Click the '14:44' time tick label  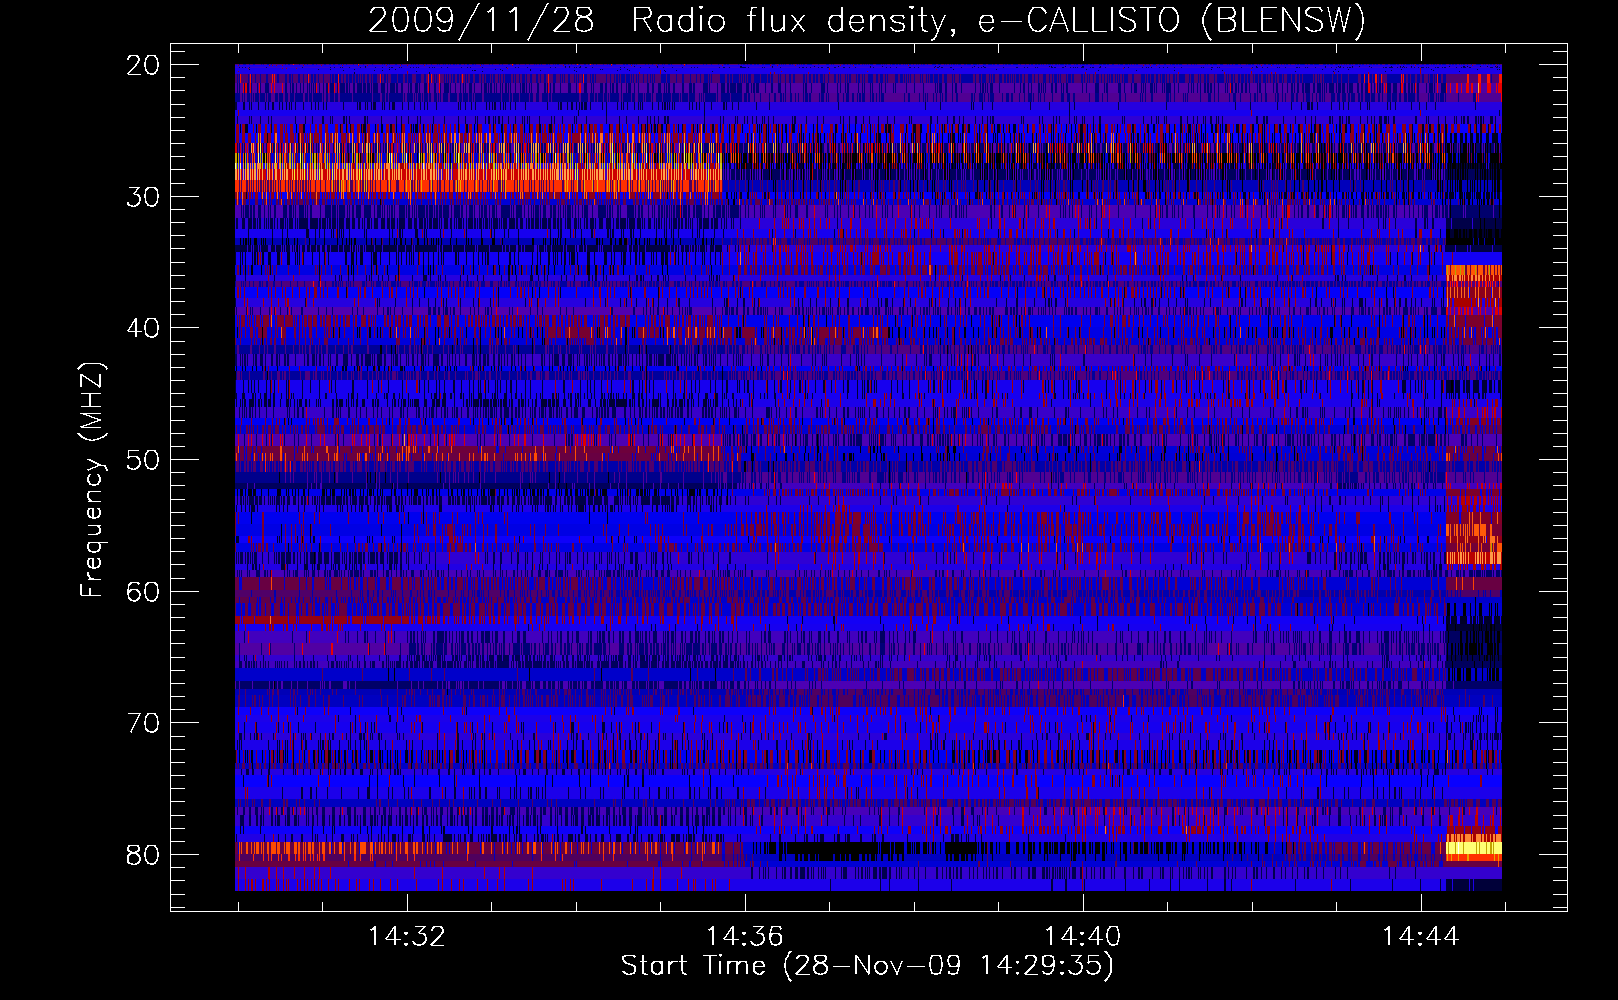pyautogui.click(x=1420, y=937)
